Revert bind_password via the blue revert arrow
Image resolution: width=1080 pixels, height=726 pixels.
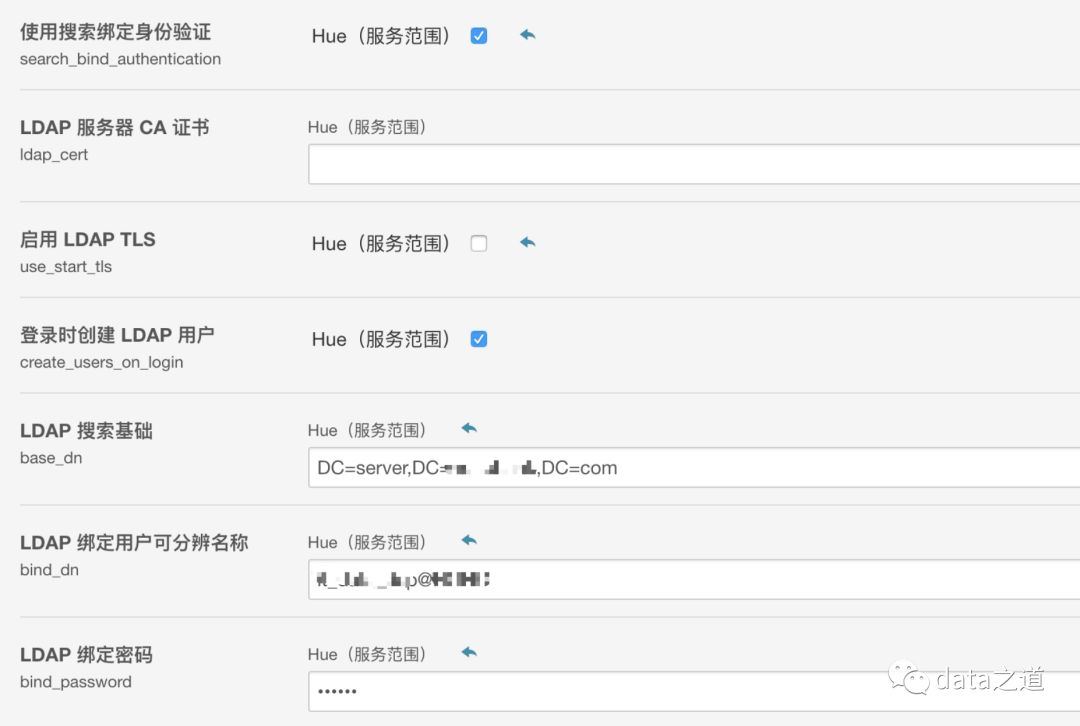tap(468, 650)
